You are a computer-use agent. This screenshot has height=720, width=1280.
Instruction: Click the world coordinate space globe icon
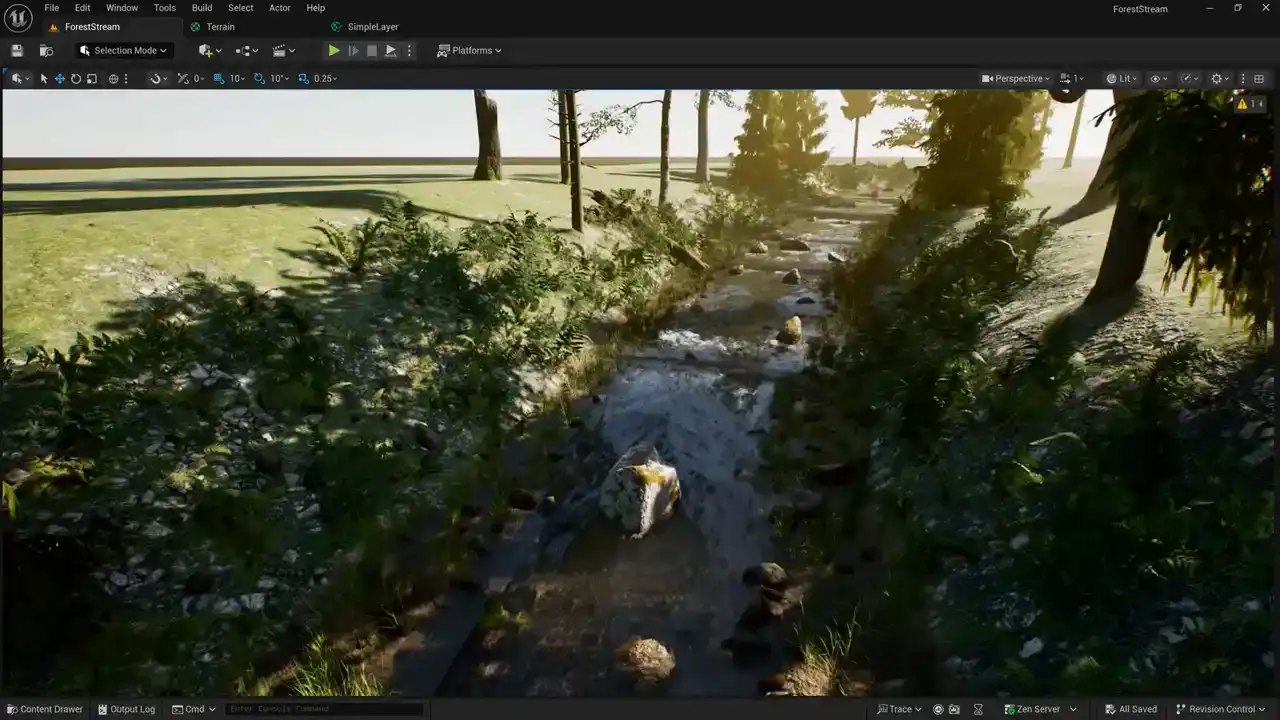pos(113,78)
